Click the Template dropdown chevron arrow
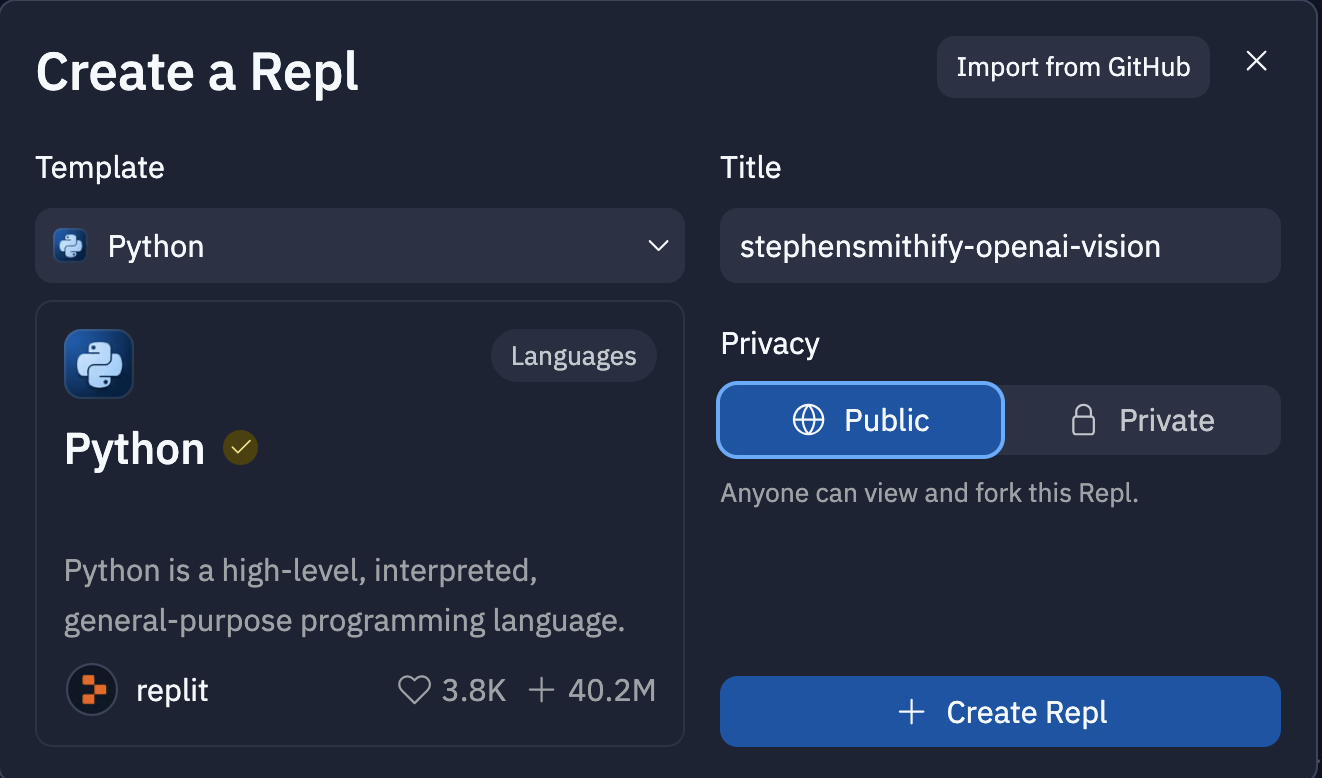The height and width of the screenshot is (778, 1322). coord(658,246)
